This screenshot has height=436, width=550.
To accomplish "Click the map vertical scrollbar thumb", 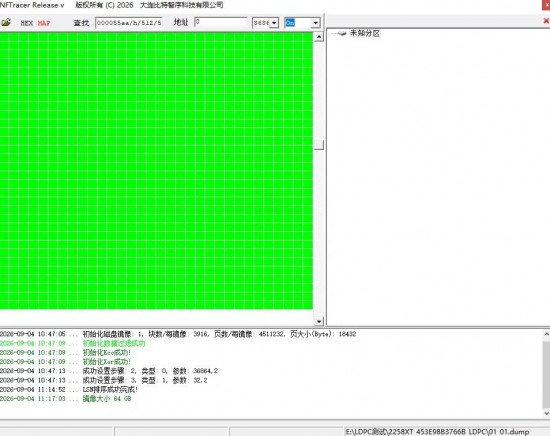I will coord(318,145).
